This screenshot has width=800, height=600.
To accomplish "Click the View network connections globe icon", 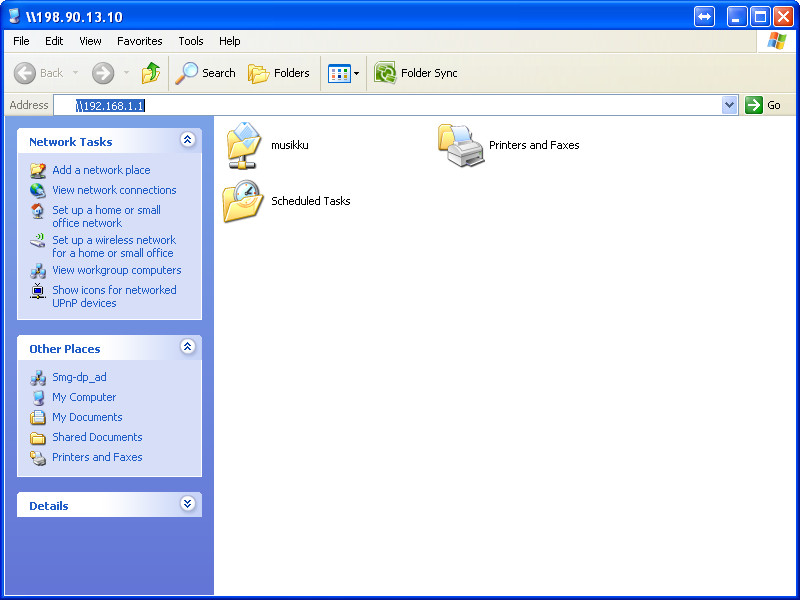I will click(38, 190).
